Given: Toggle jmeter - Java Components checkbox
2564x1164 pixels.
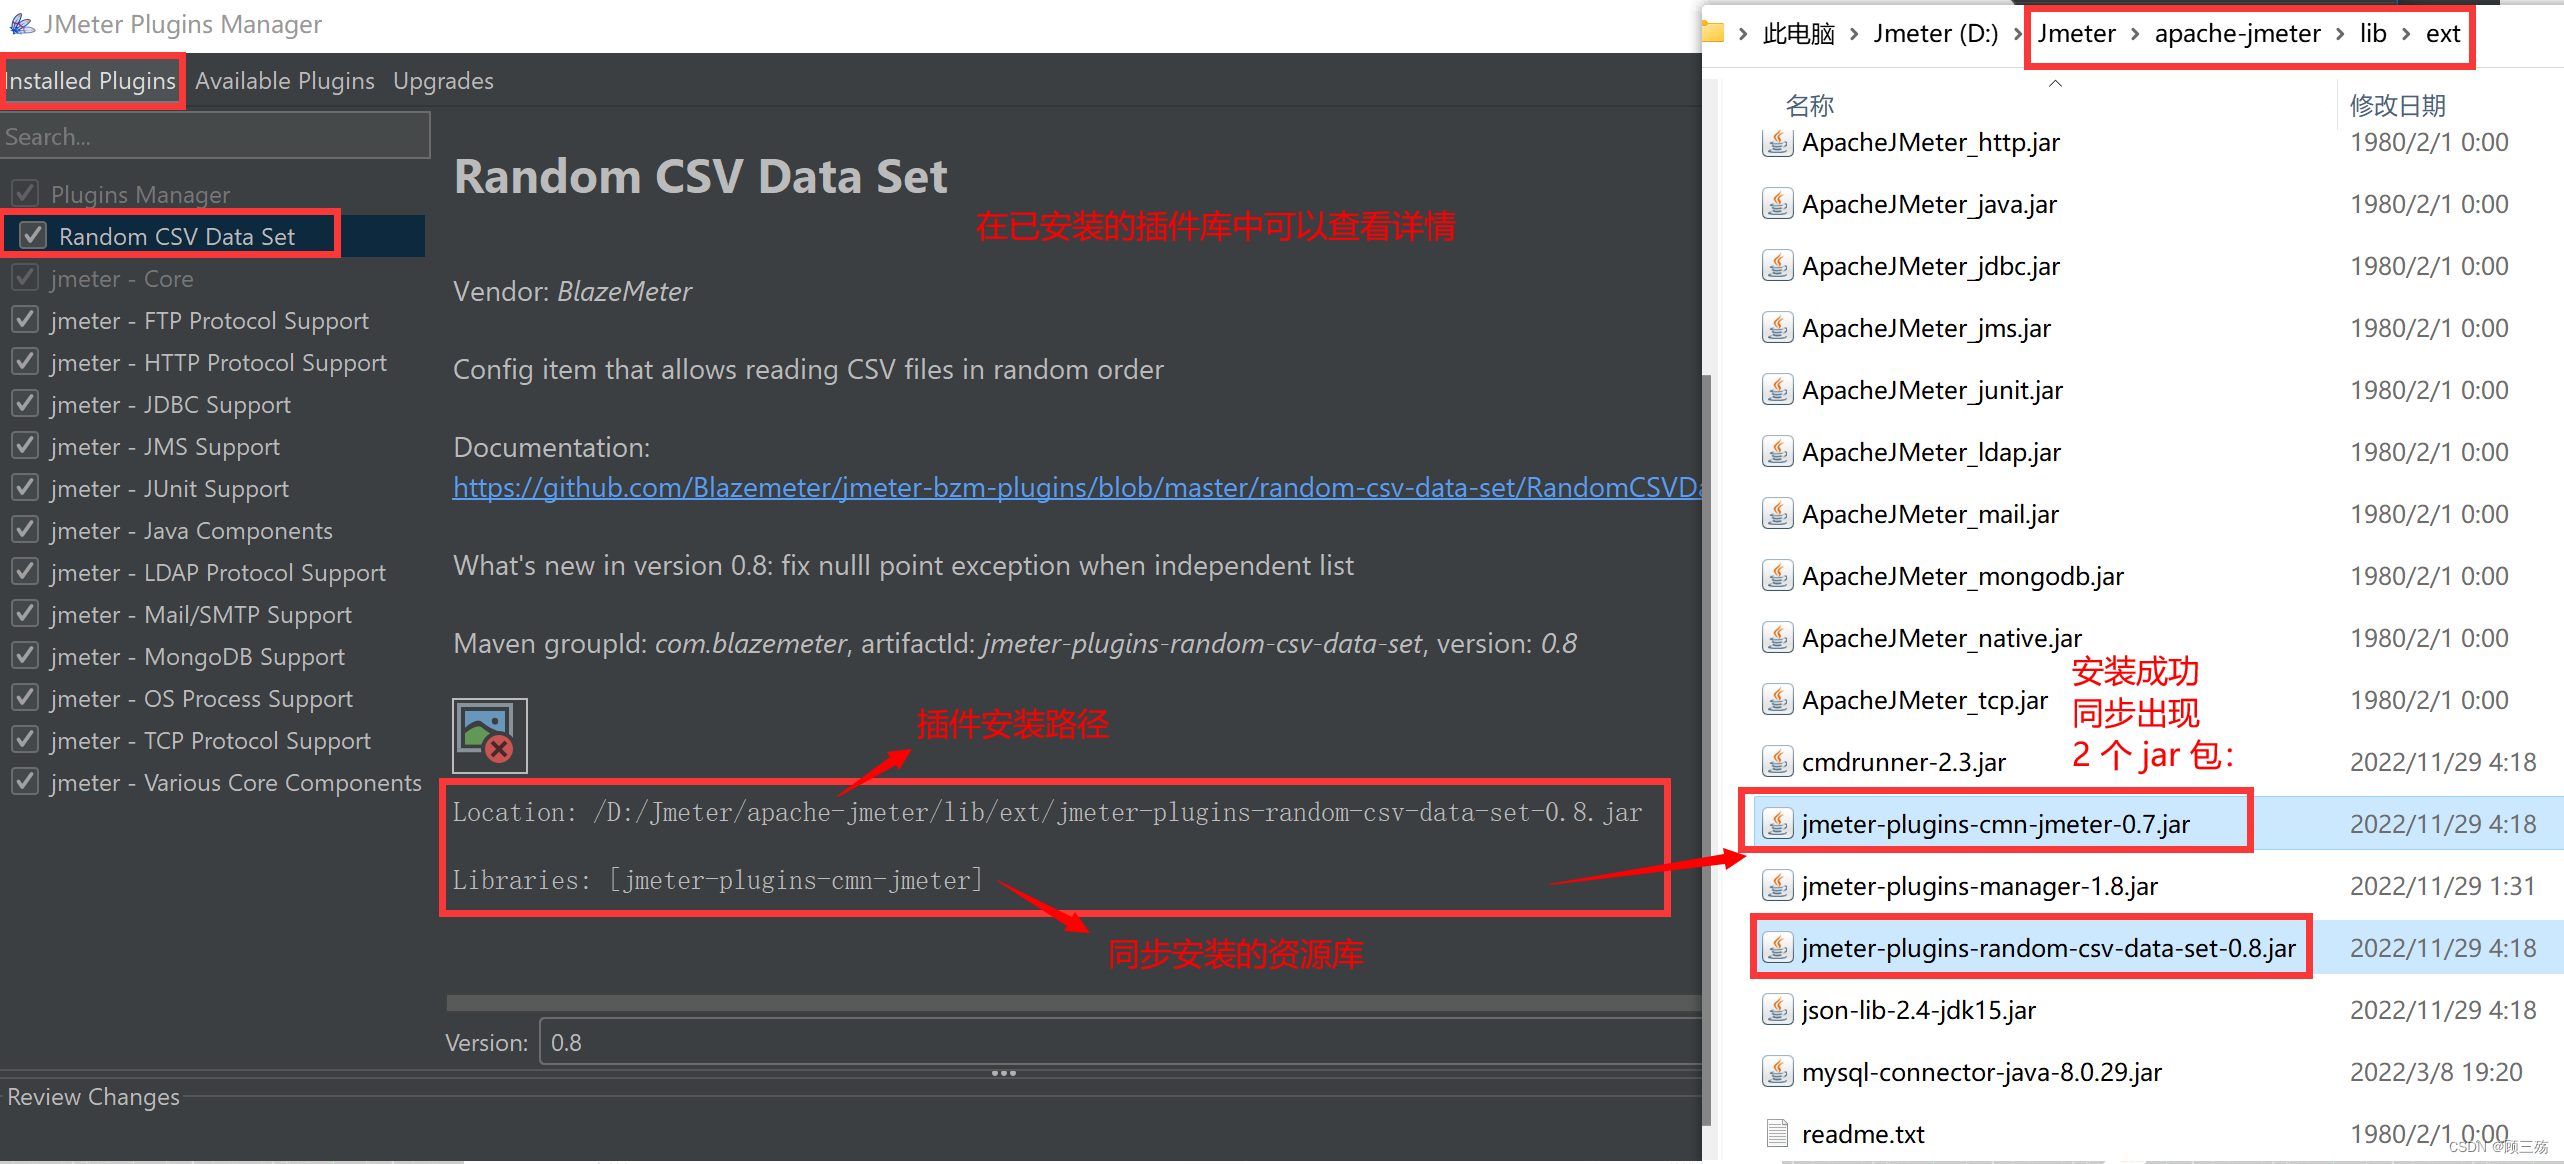Looking at the screenshot, I should pyautogui.click(x=25, y=530).
